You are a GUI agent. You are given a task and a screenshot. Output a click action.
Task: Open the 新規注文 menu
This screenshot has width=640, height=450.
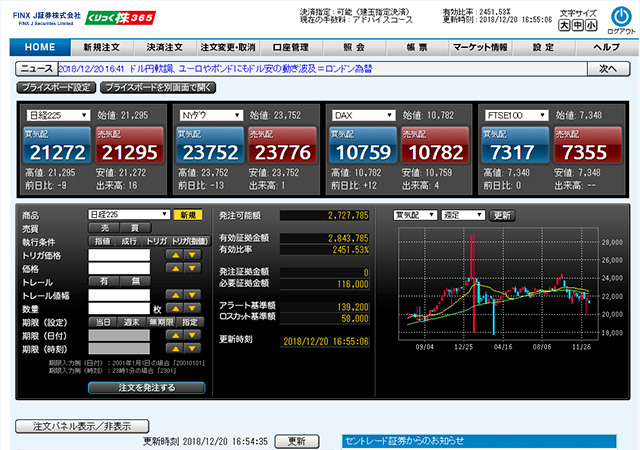[x=102, y=47]
